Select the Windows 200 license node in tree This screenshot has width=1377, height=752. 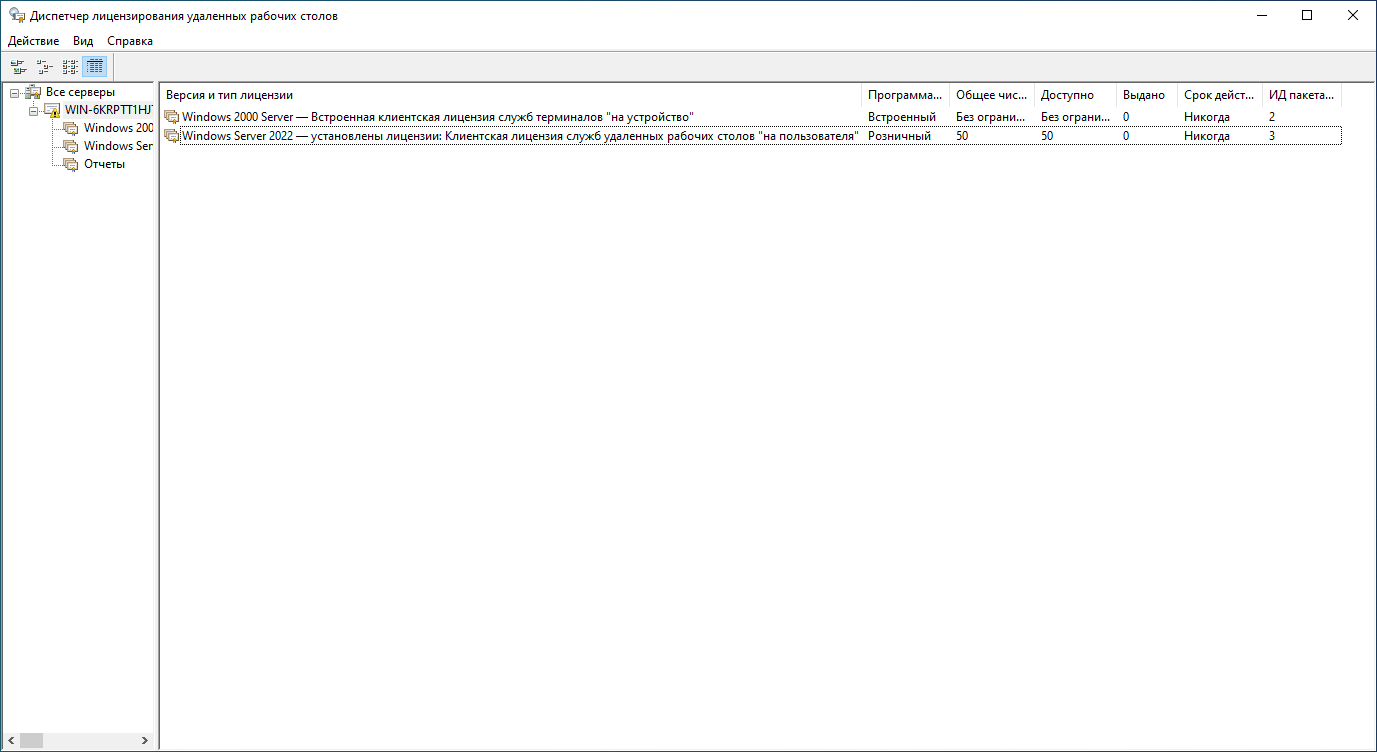118,128
